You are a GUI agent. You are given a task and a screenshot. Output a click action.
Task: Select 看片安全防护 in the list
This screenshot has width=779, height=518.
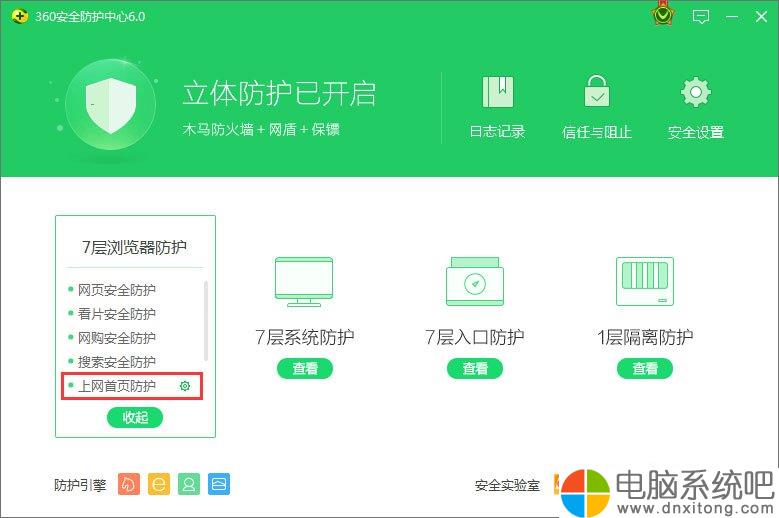point(117,313)
